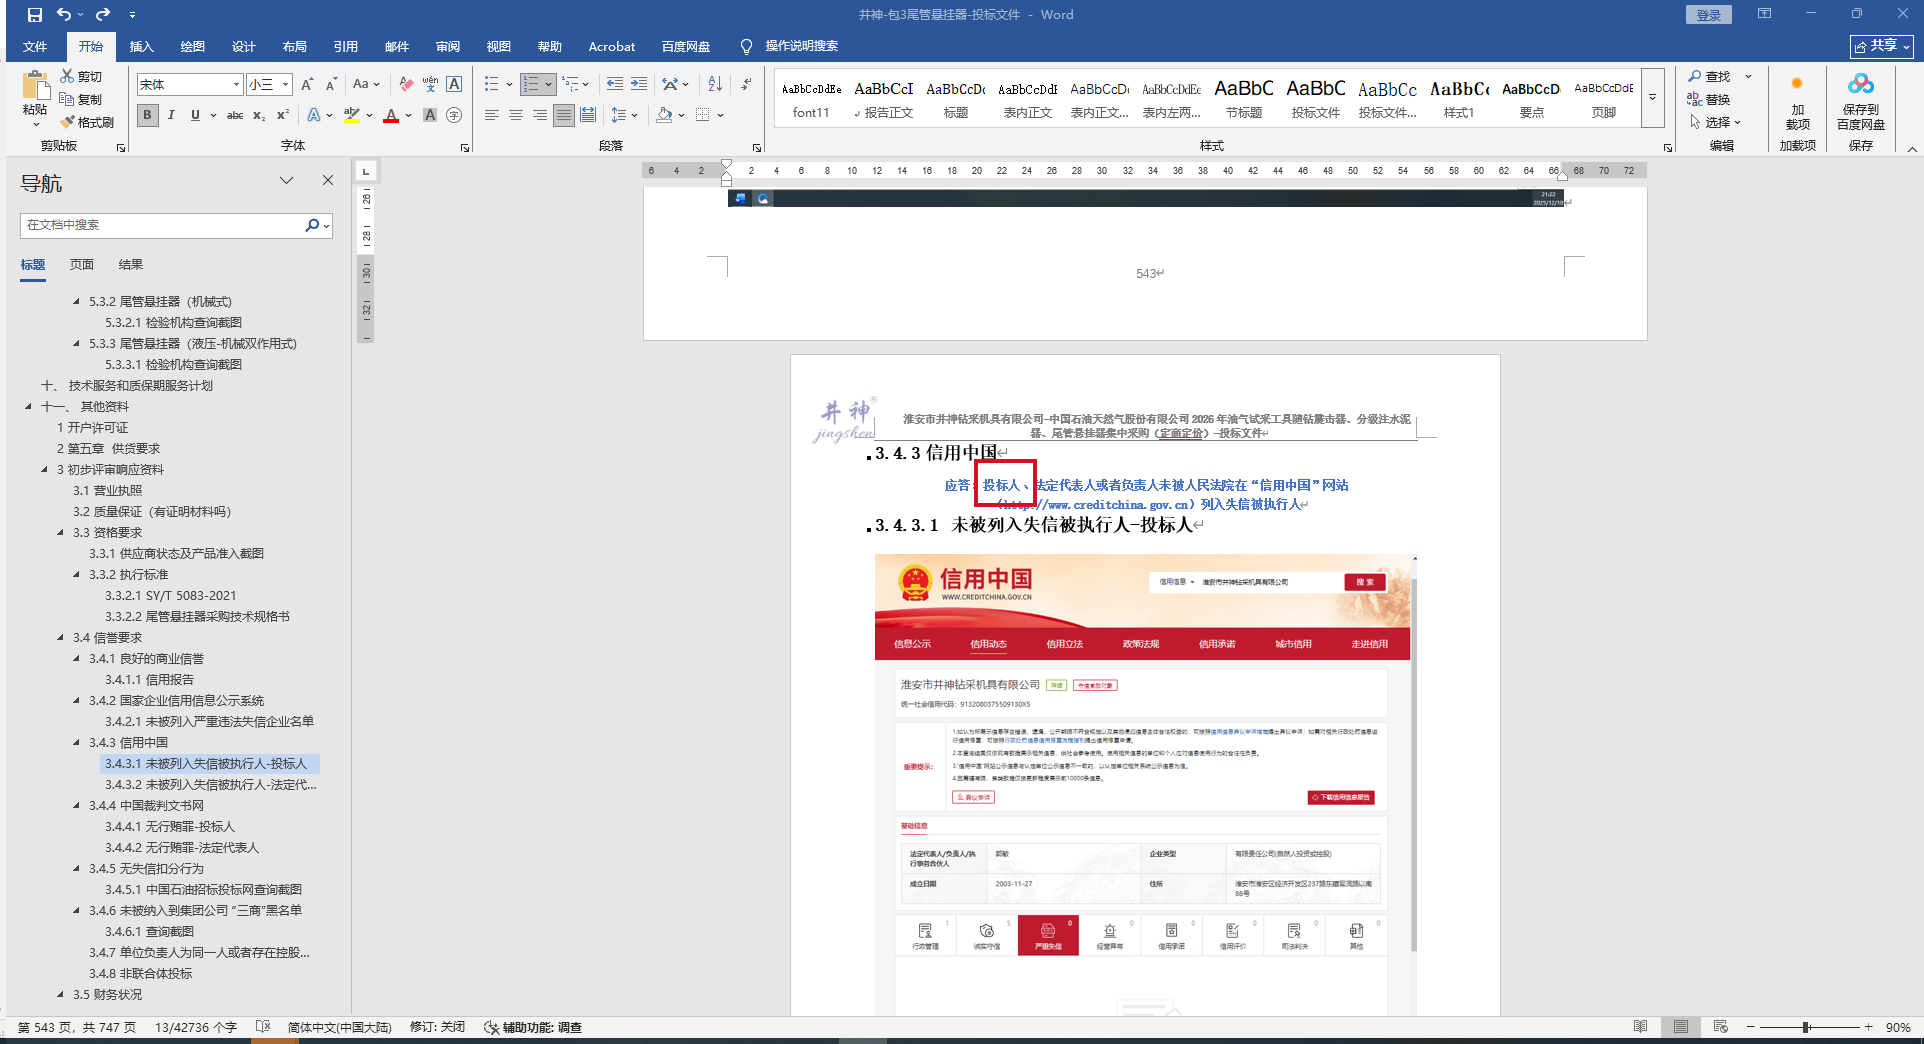The image size is (1924, 1044).
Task: Save the file to 百度网盘
Action: (x=1861, y=100)
